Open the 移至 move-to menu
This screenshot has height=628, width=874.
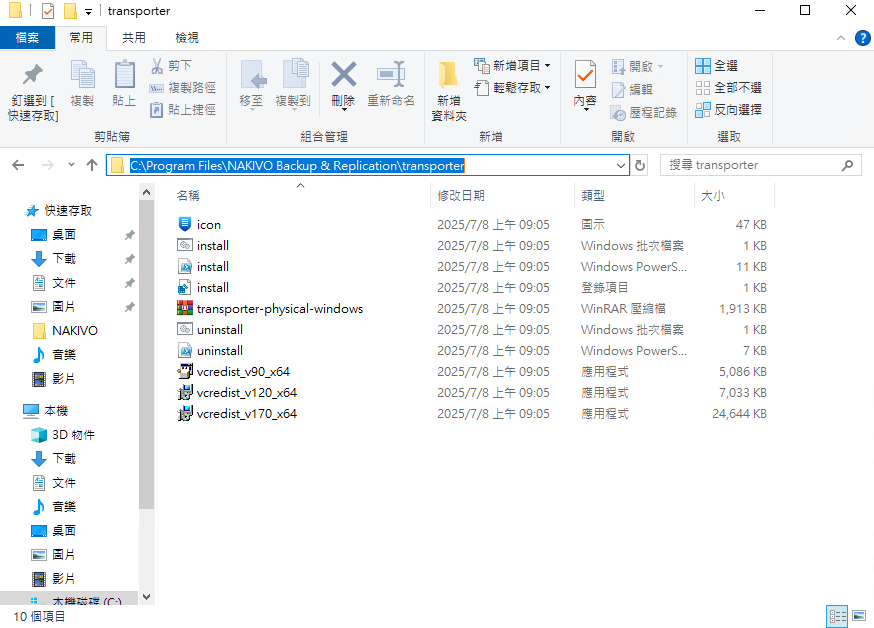point(251,85)
